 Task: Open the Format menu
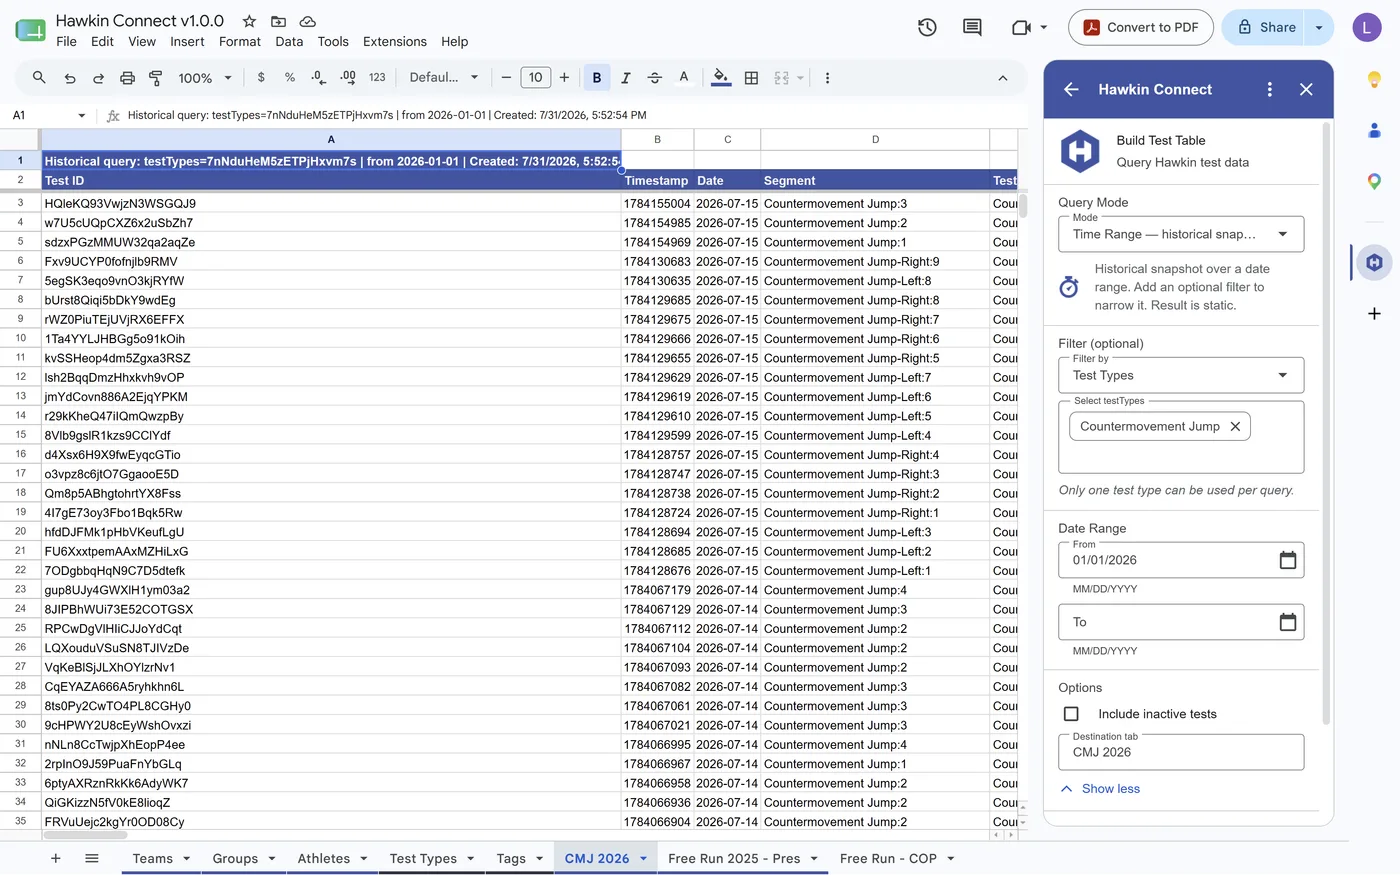click(240, 42)
